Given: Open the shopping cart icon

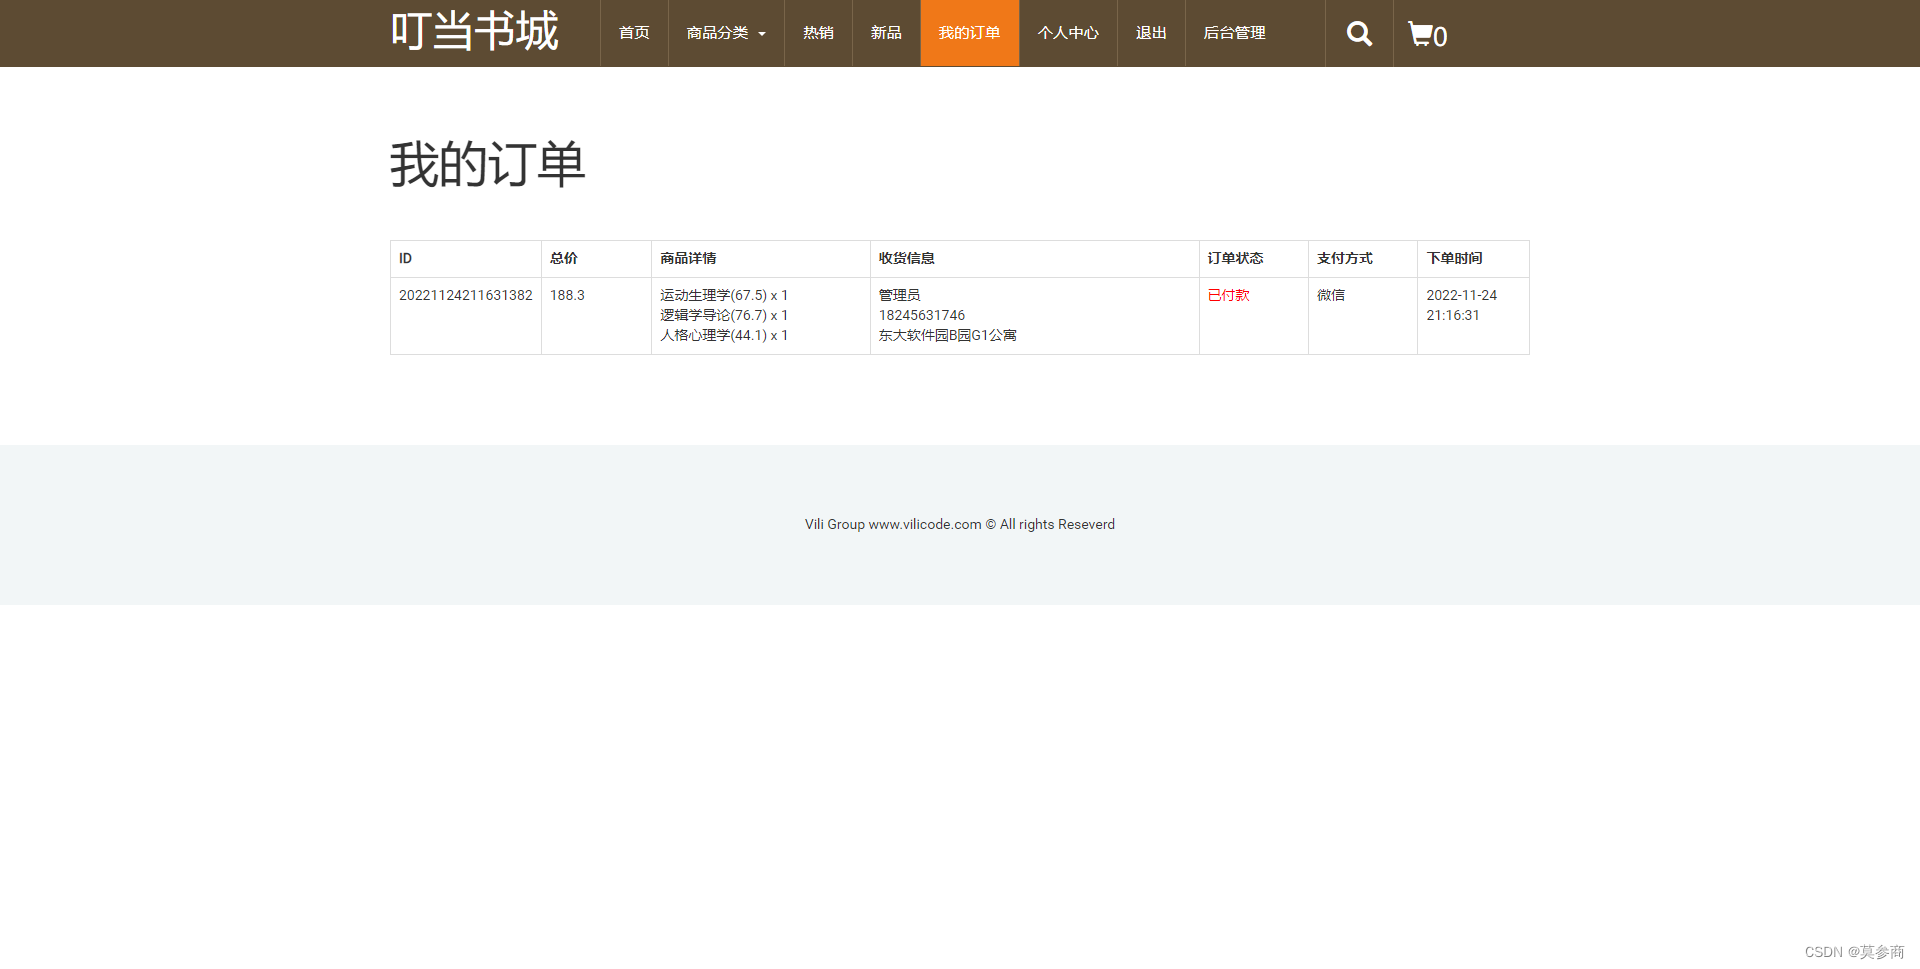Looking at the screenshot, I should (x=1421, y=33).
